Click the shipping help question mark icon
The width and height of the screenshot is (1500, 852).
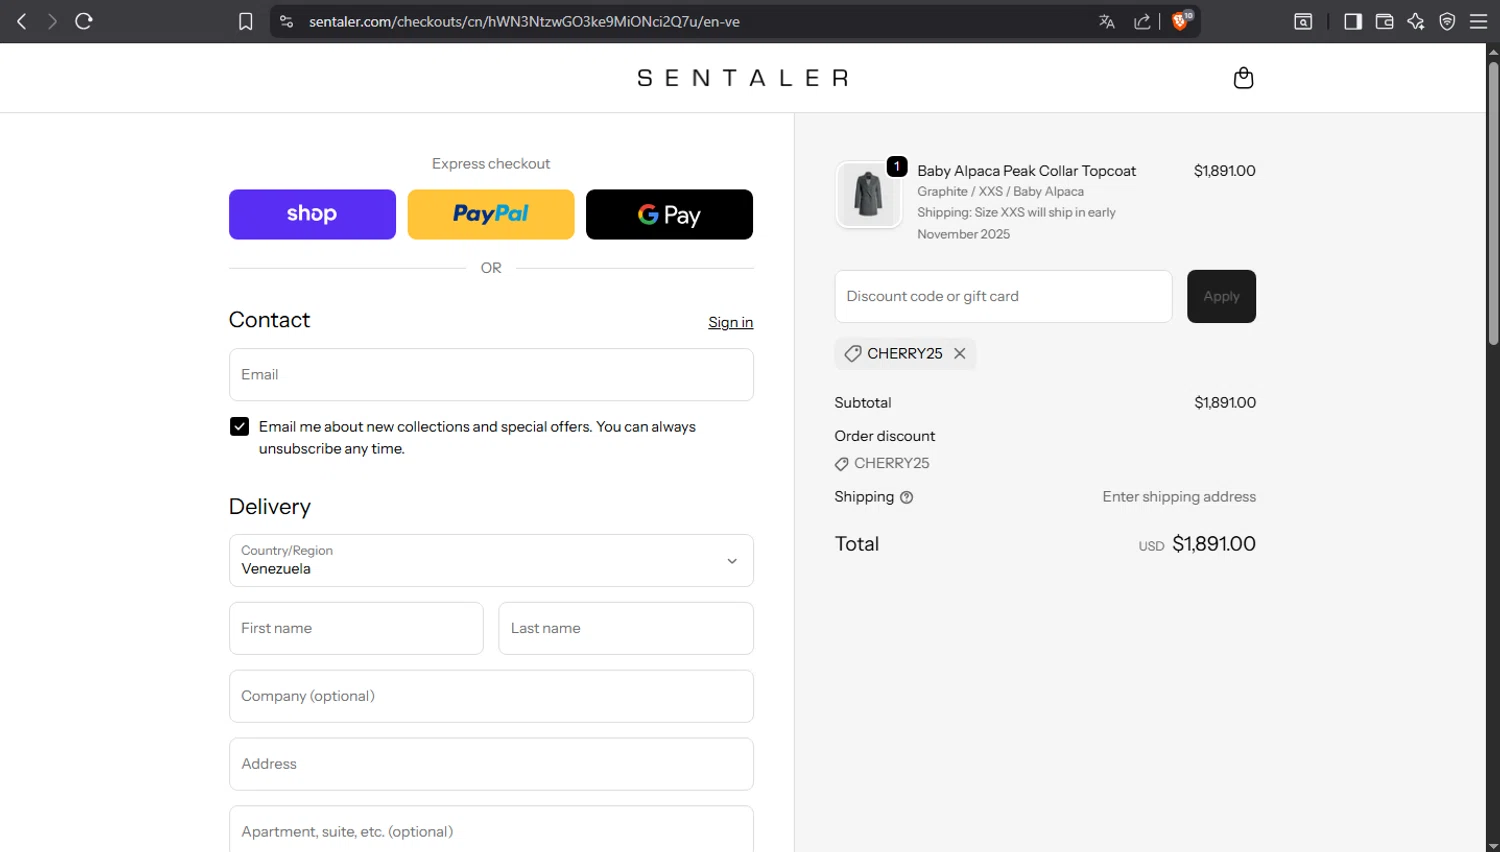tap(906, 497)
